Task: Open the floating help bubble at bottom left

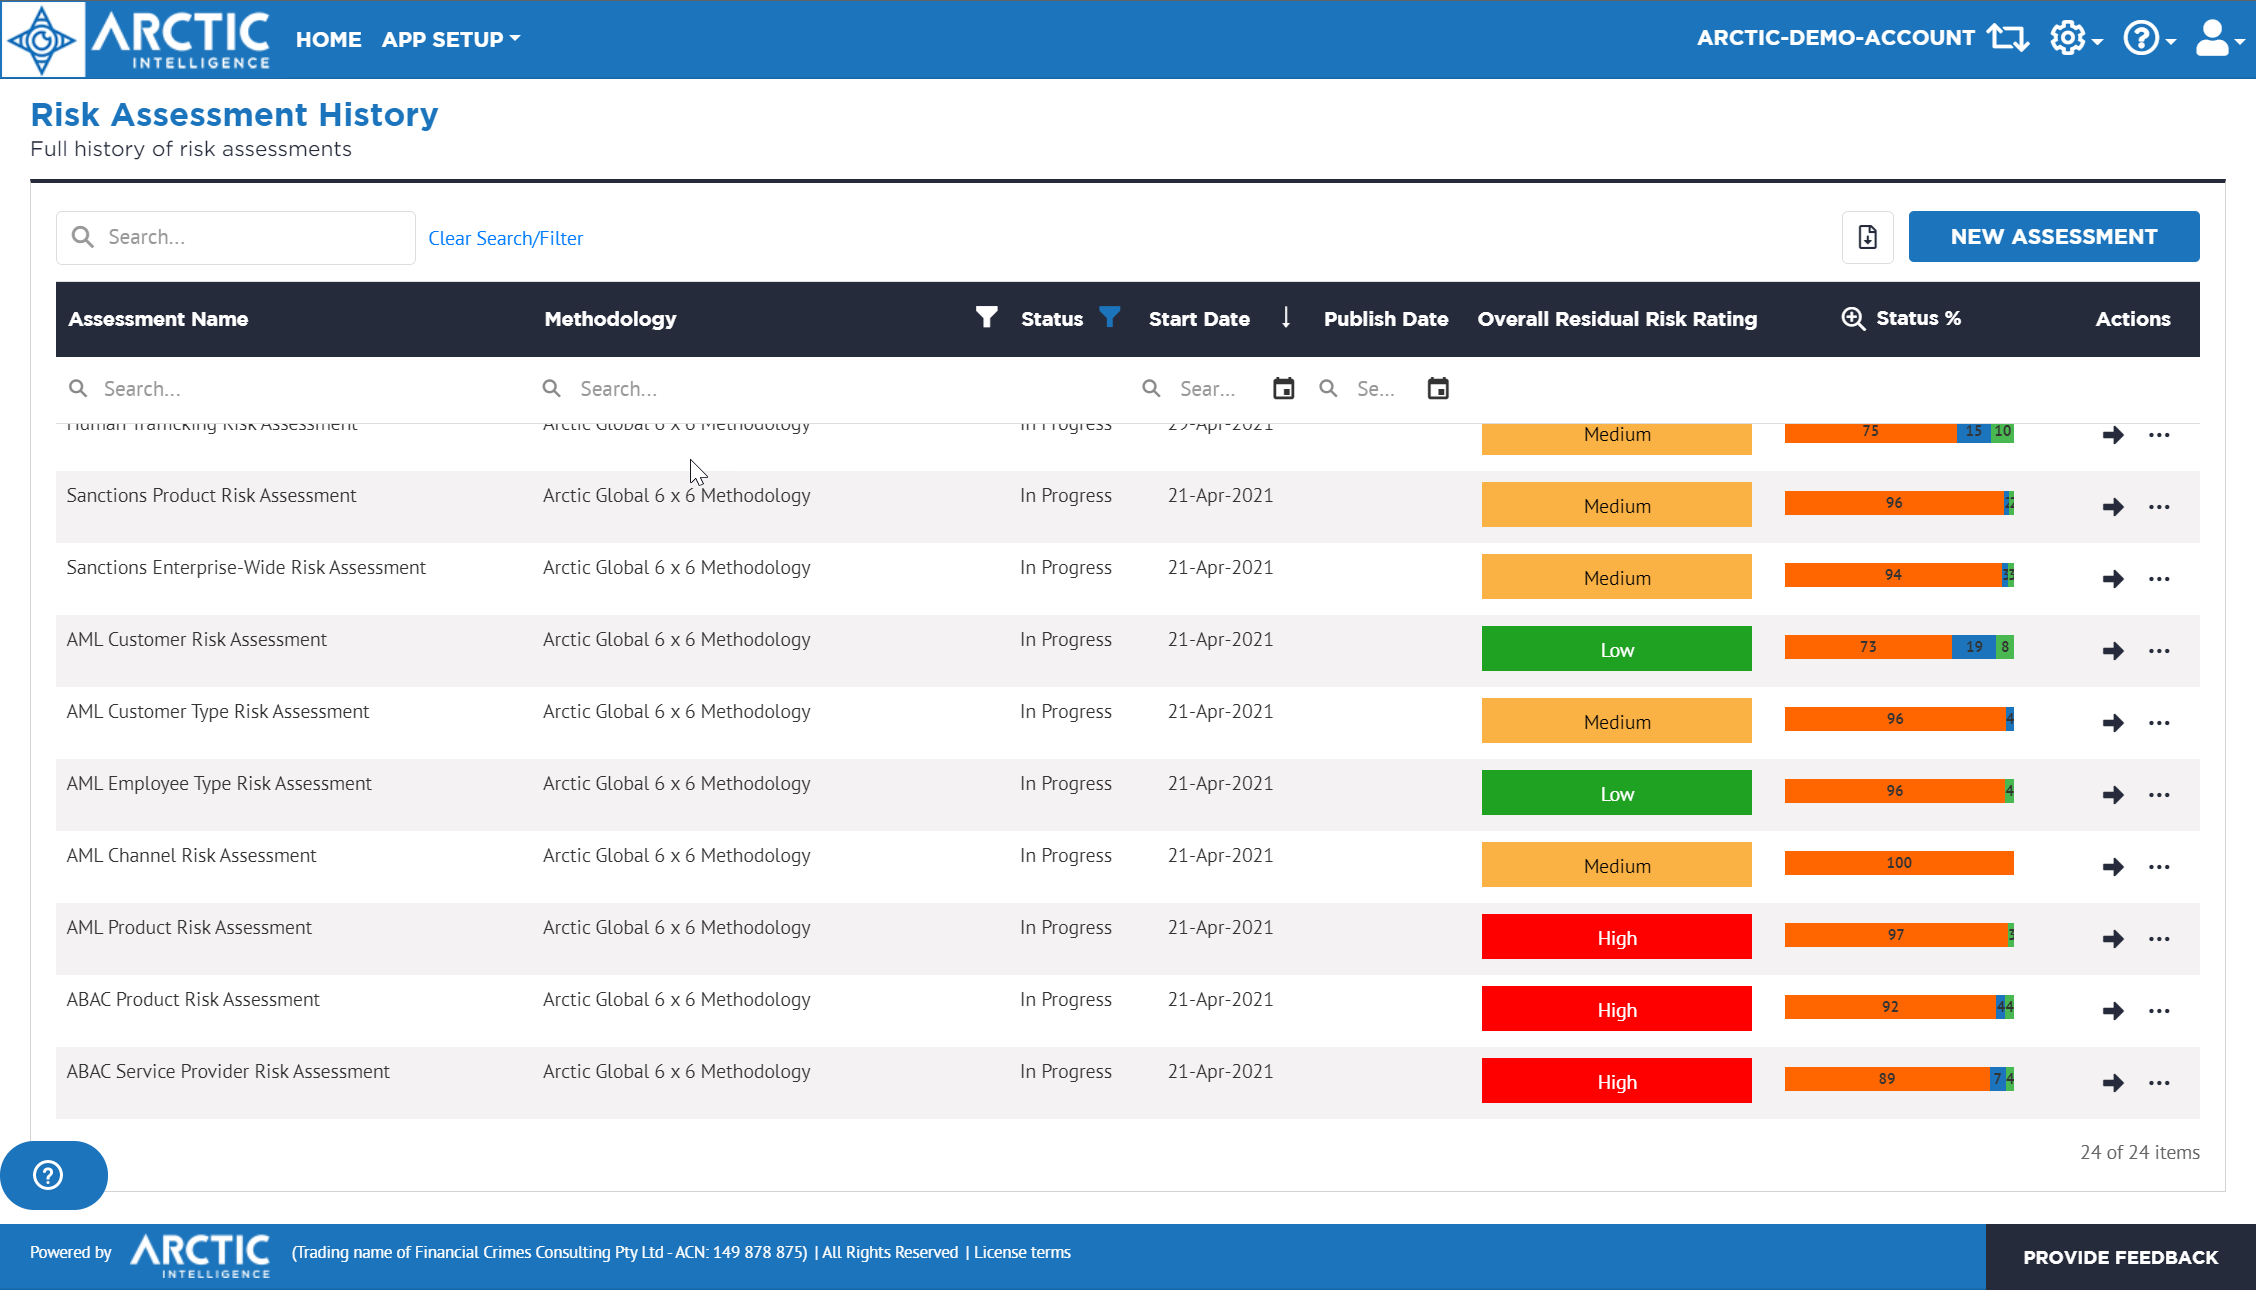Action: 48,1175
